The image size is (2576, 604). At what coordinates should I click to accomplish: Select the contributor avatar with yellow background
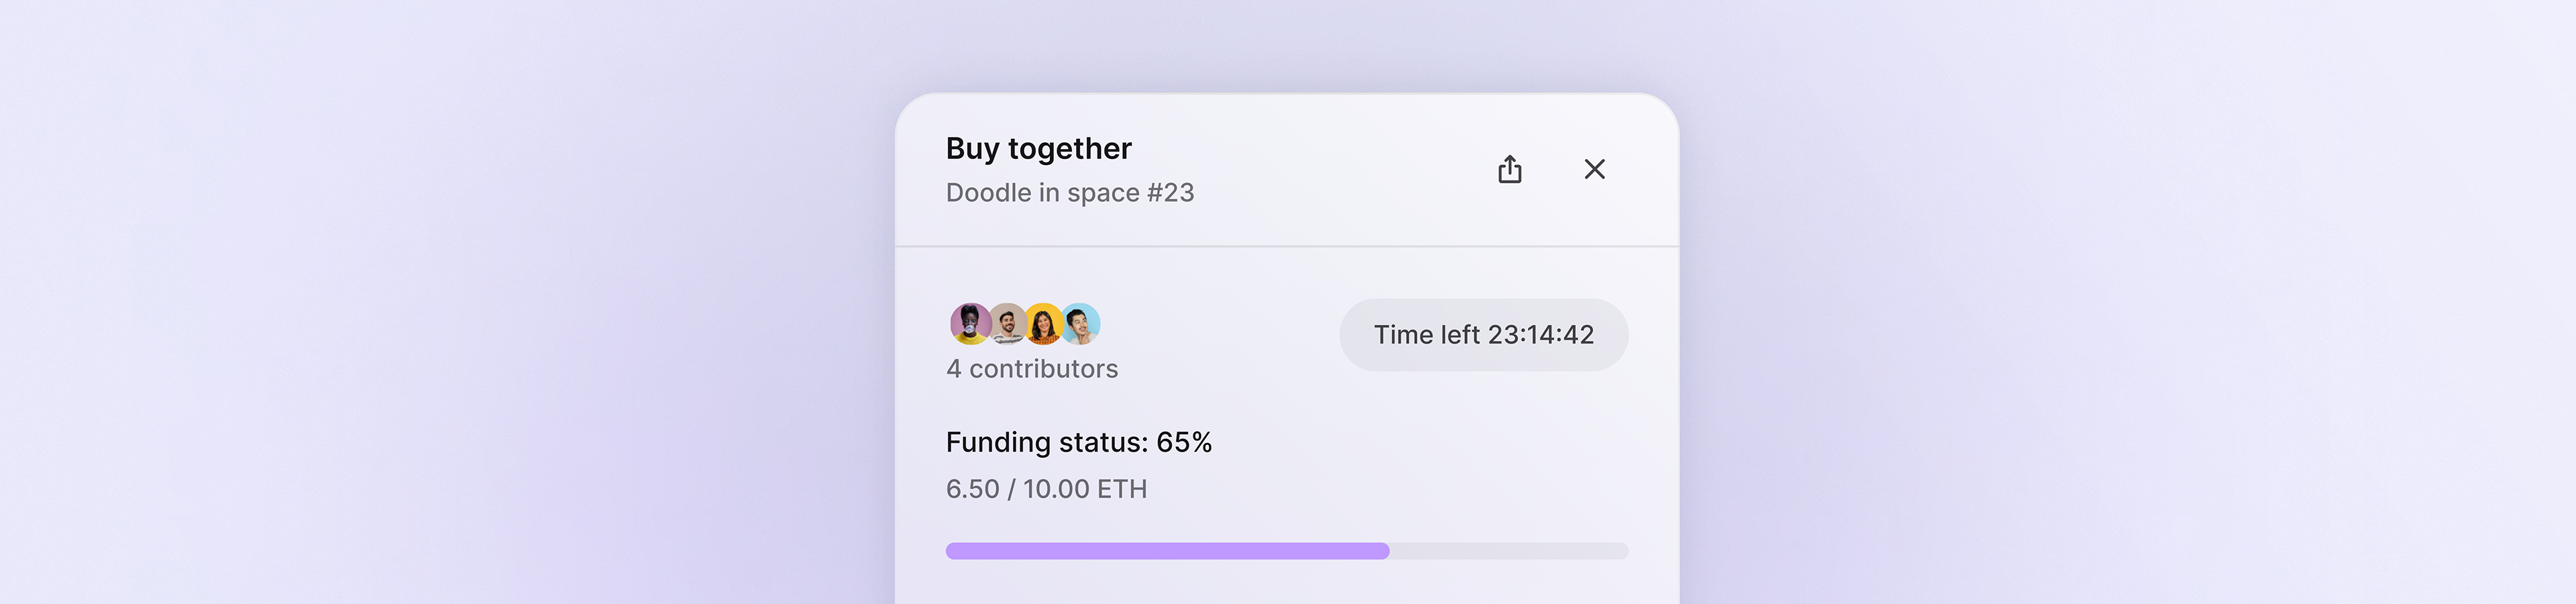[1044, 323]
